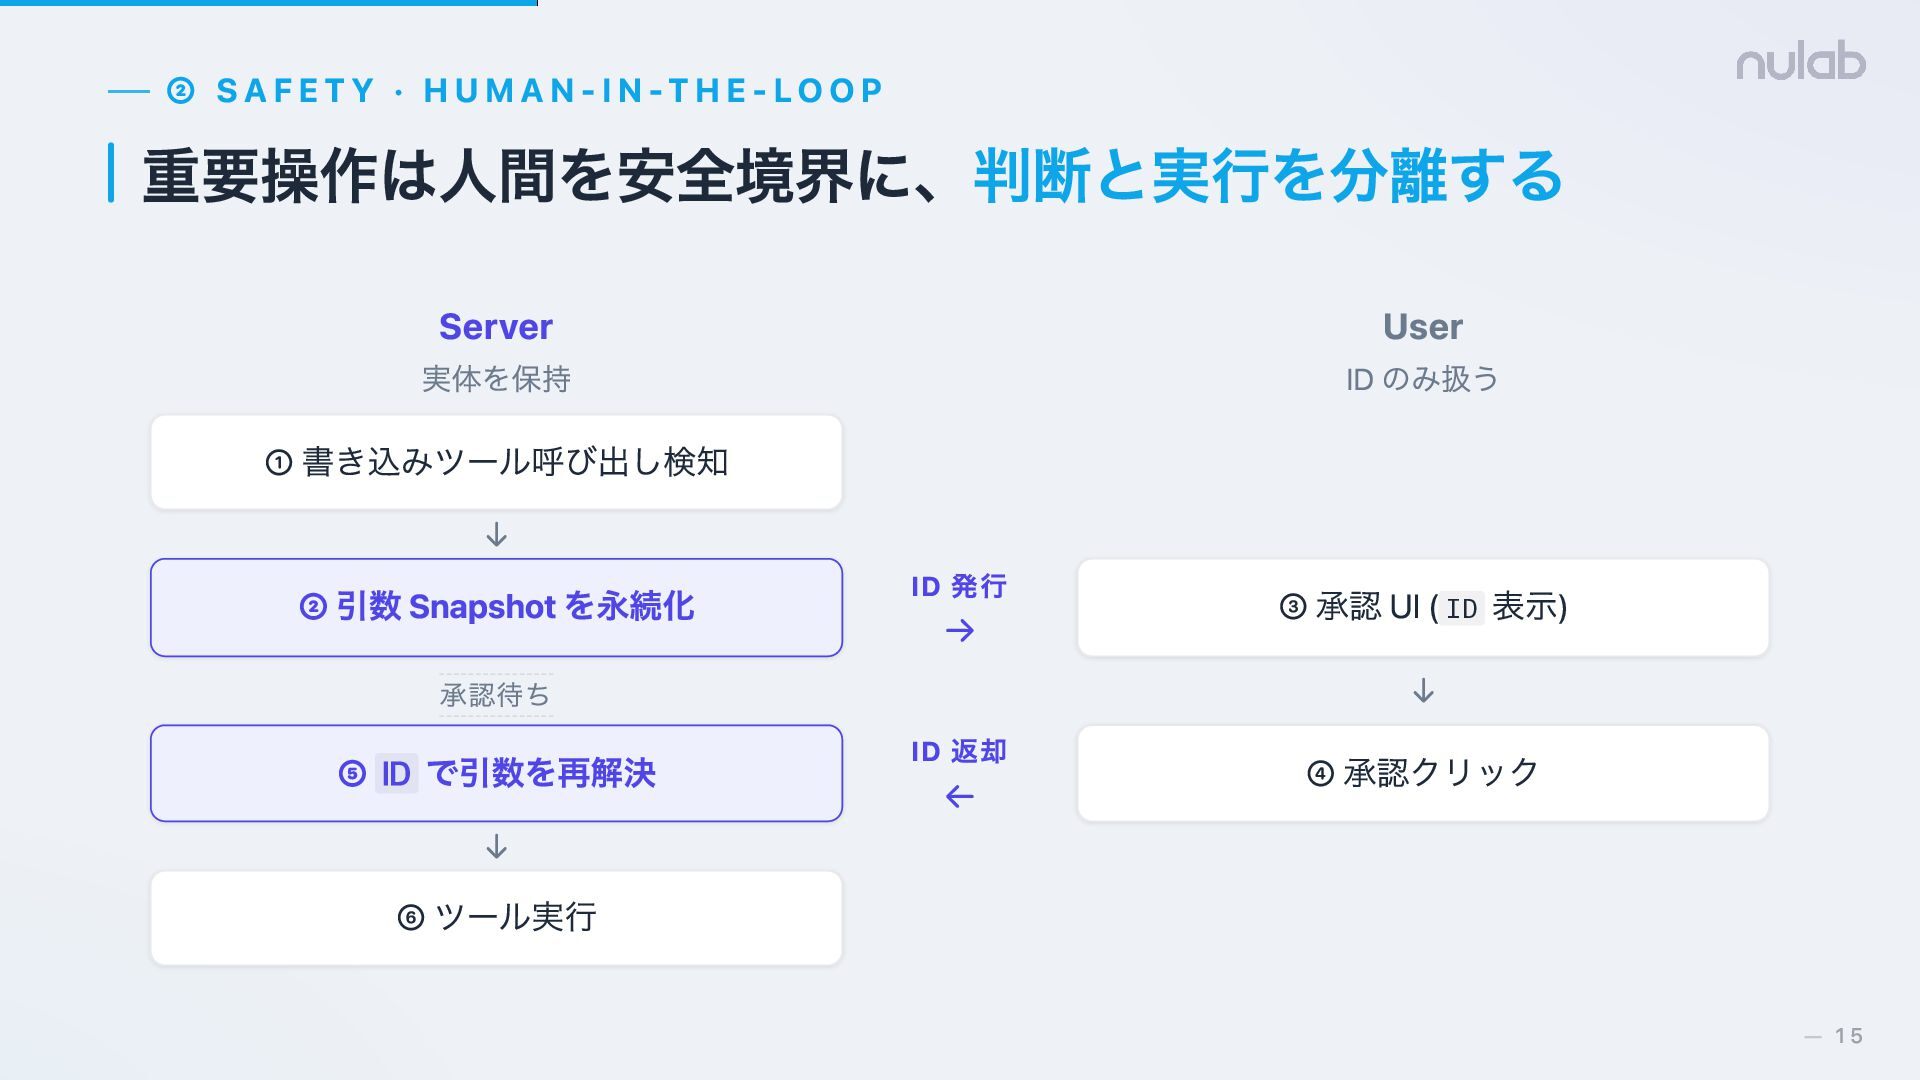1920x1080 pixels.
Task: Click the right arrow under ID 発行
Action: (x=959, y=631)
